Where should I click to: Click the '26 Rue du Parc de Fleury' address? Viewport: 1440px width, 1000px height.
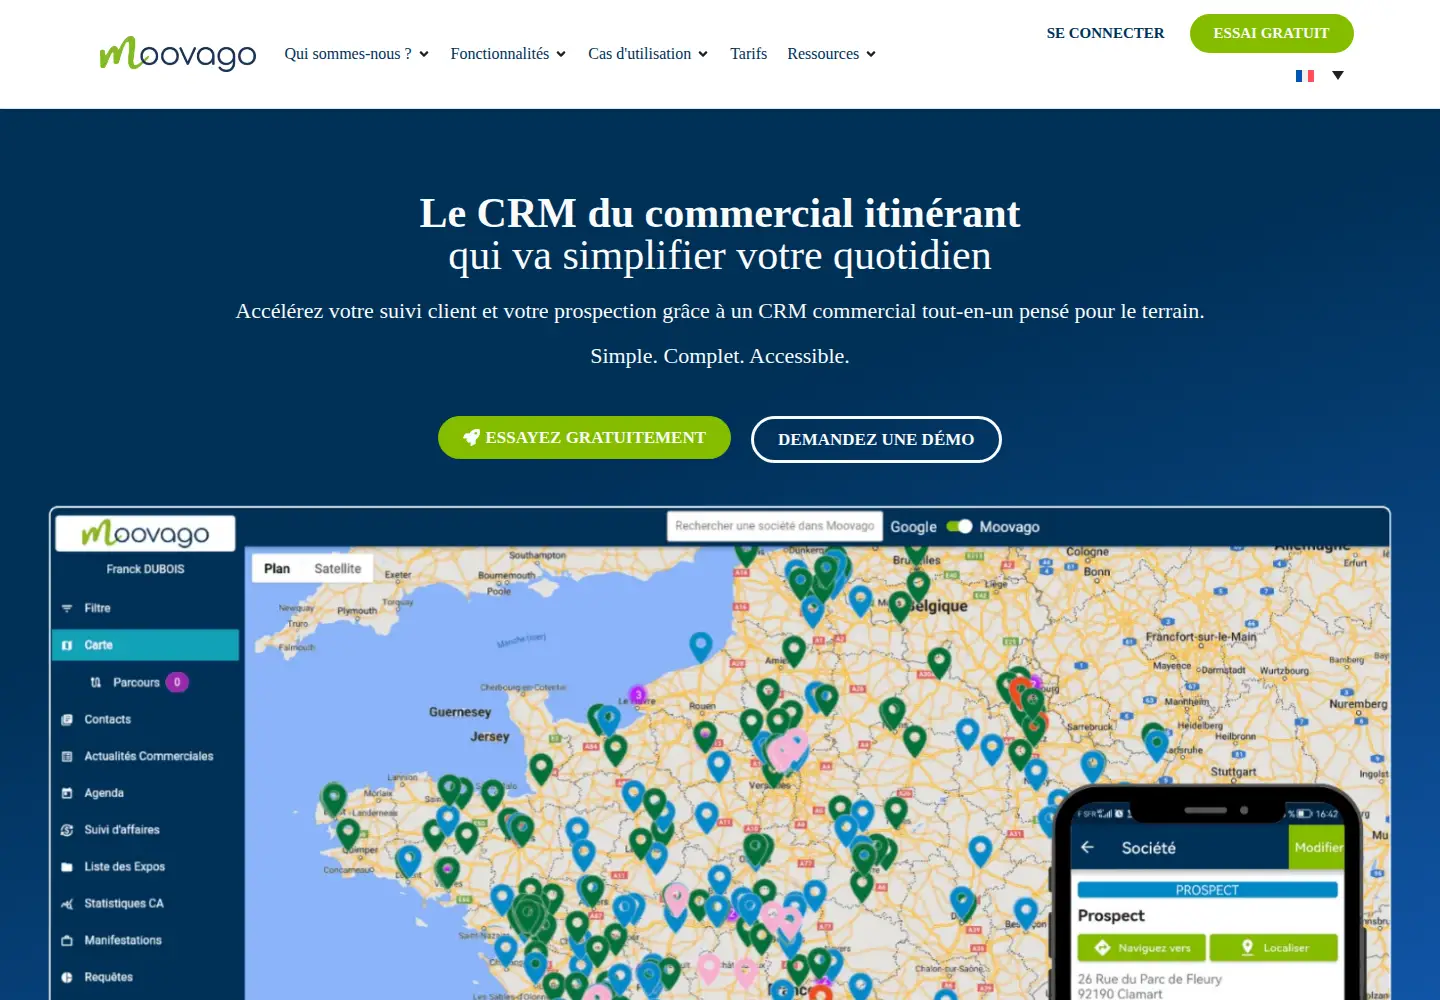(x=1150, y=980)
